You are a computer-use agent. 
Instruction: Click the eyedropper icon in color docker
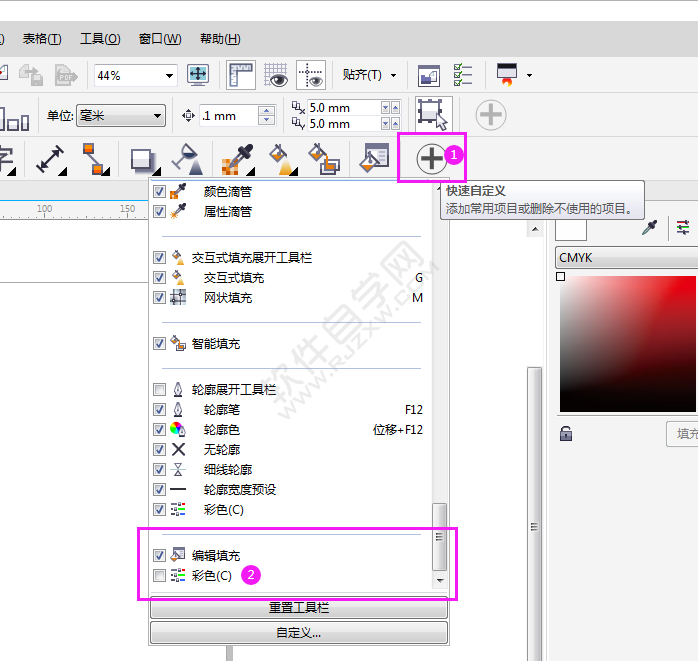pos(649,227)
